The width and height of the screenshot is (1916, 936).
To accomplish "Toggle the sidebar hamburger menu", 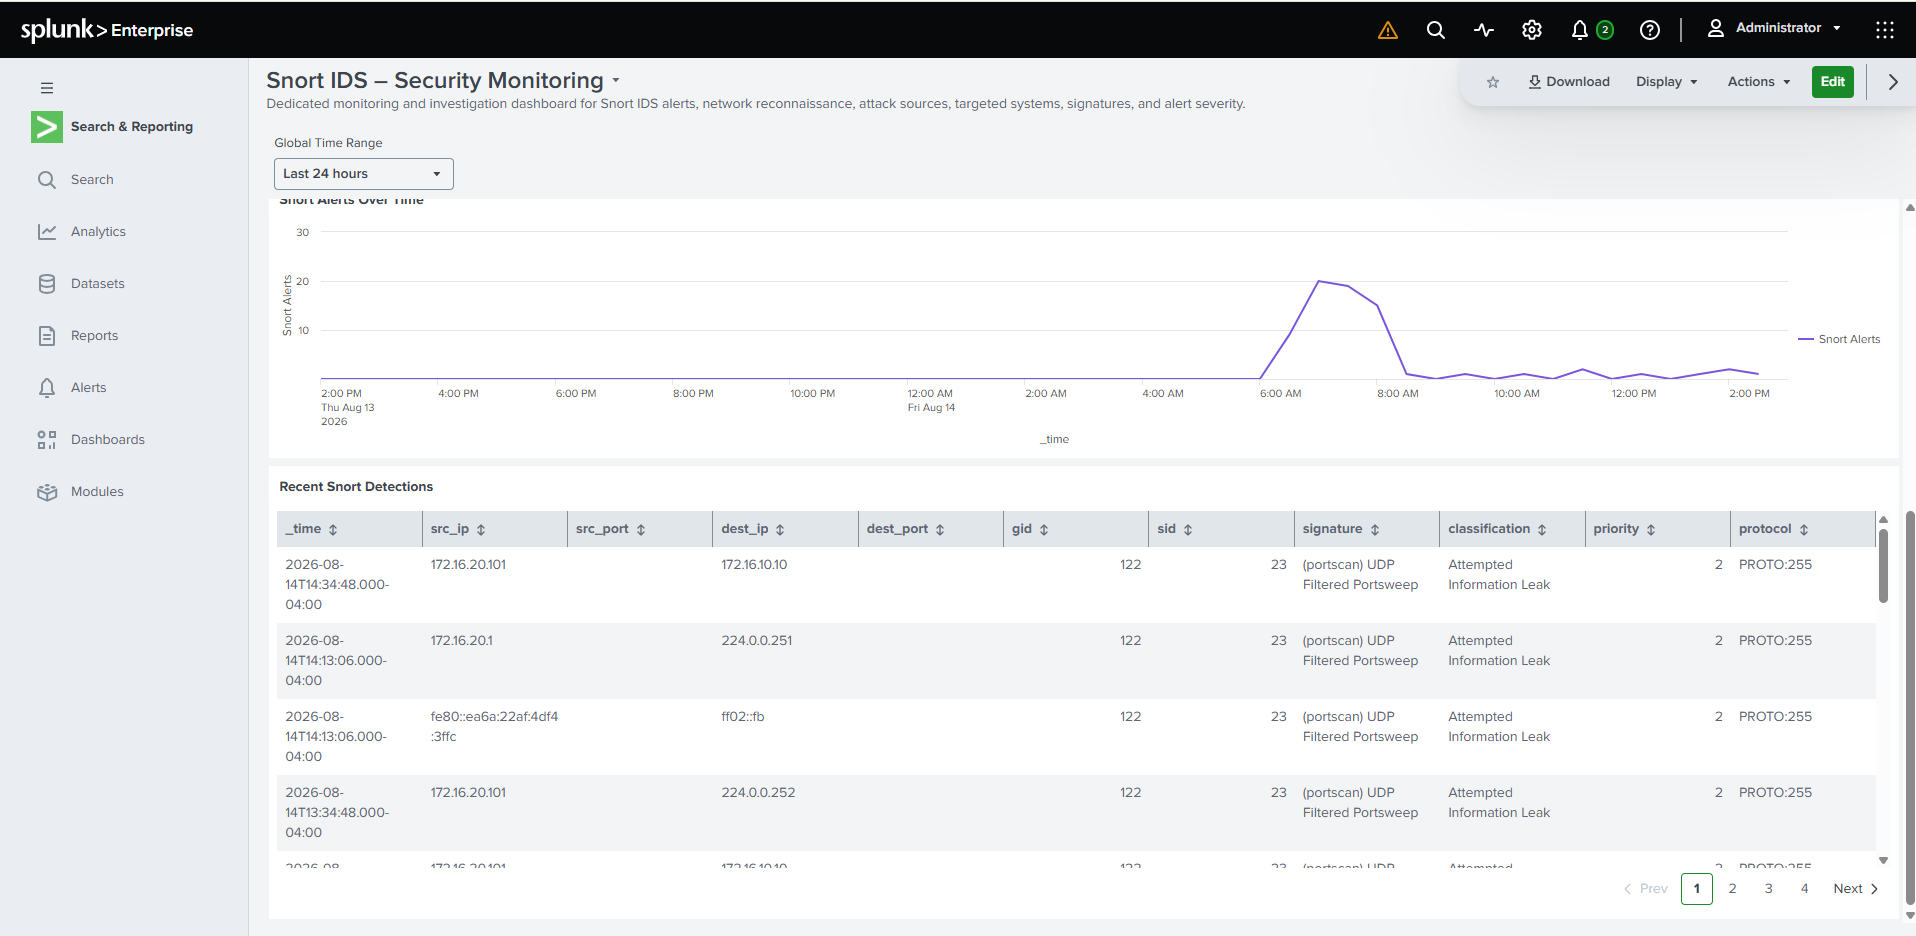I will click(47, 88).
